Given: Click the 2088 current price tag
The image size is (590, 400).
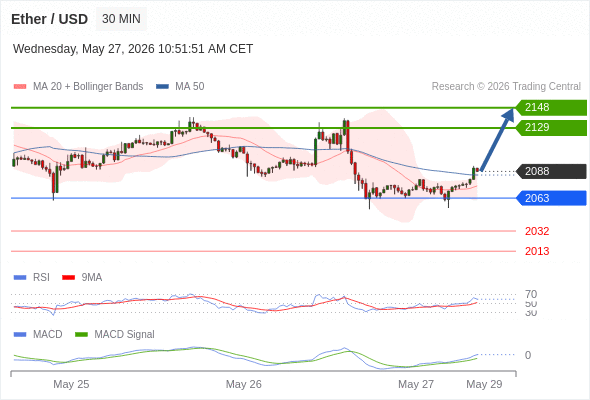Looking at the screenshot, I should click(x=551, y=171).
